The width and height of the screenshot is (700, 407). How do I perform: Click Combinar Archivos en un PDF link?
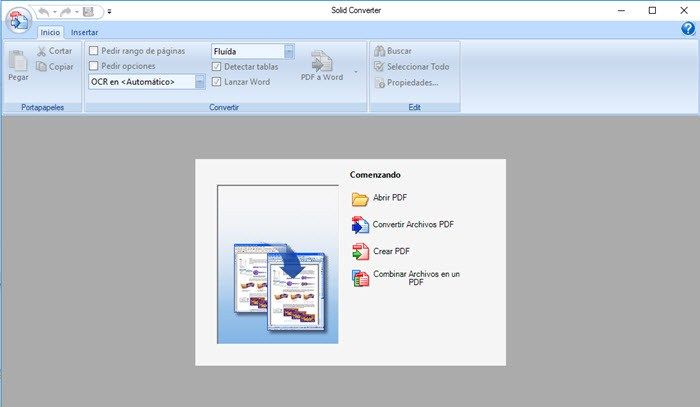click(406, 278)
